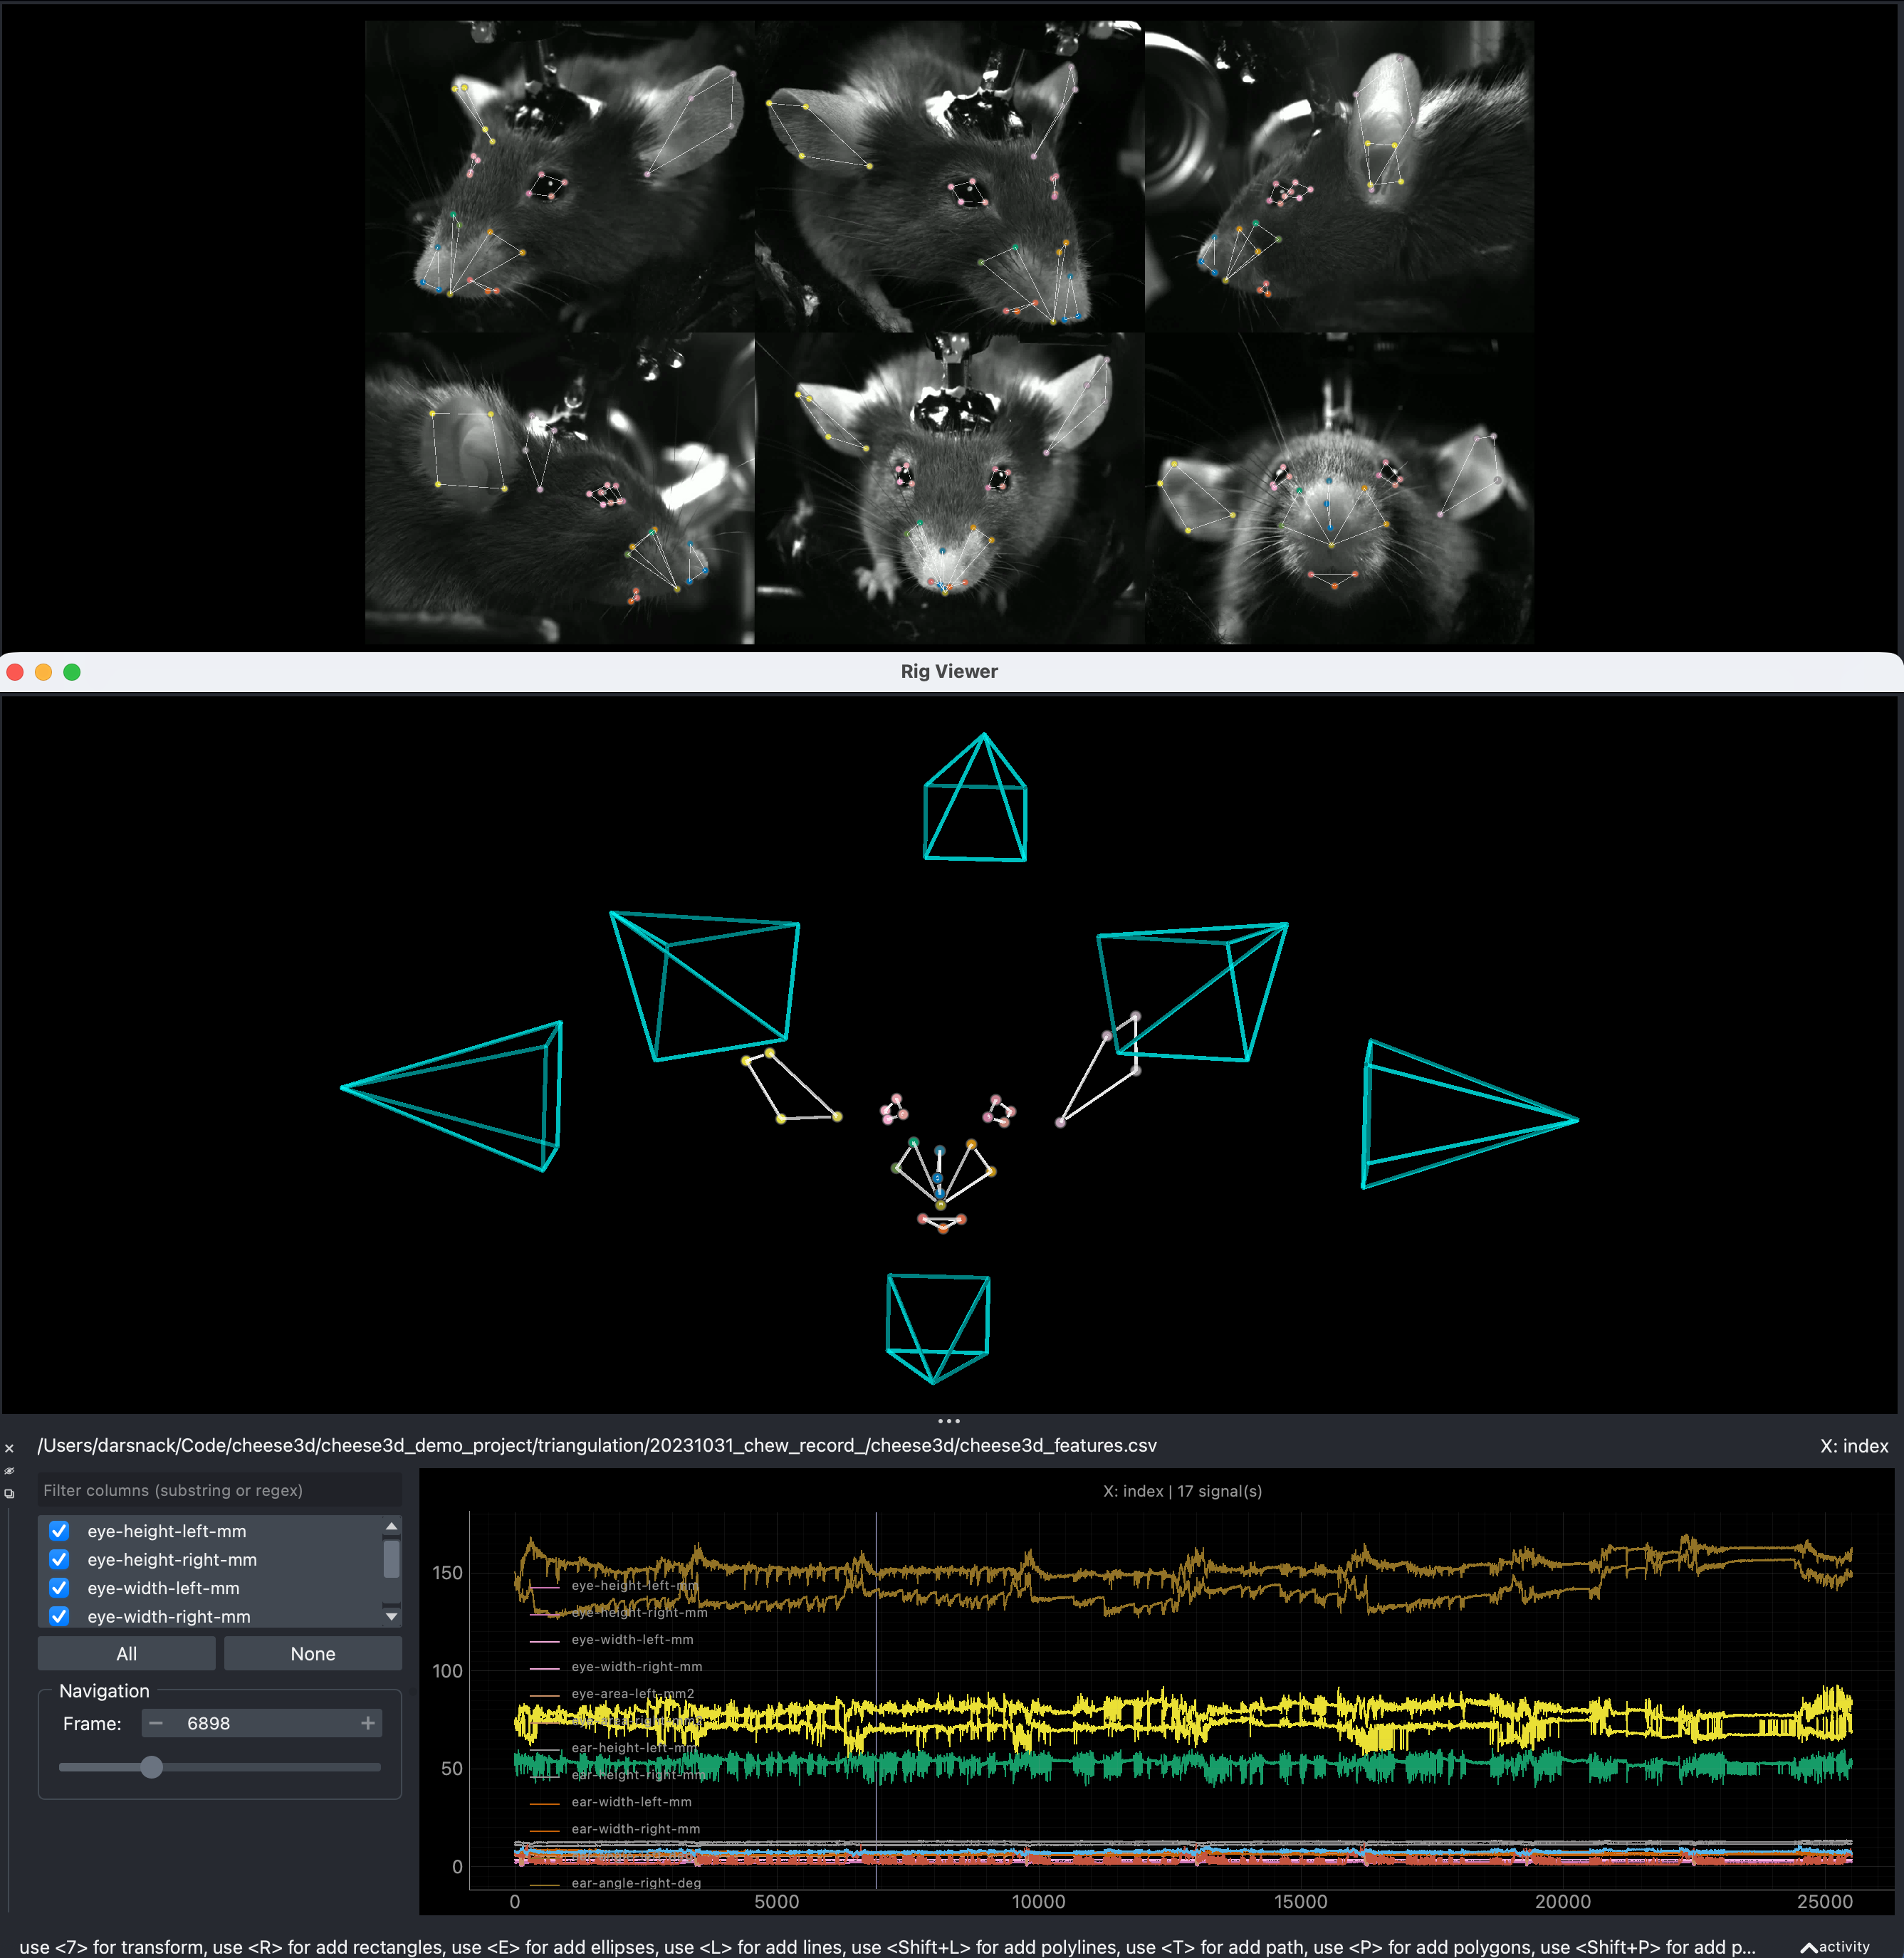Viewport: 1904px width, 1958px height.
Task: Focus the Filter columns text field
Action: click(x=219, y=1490)
